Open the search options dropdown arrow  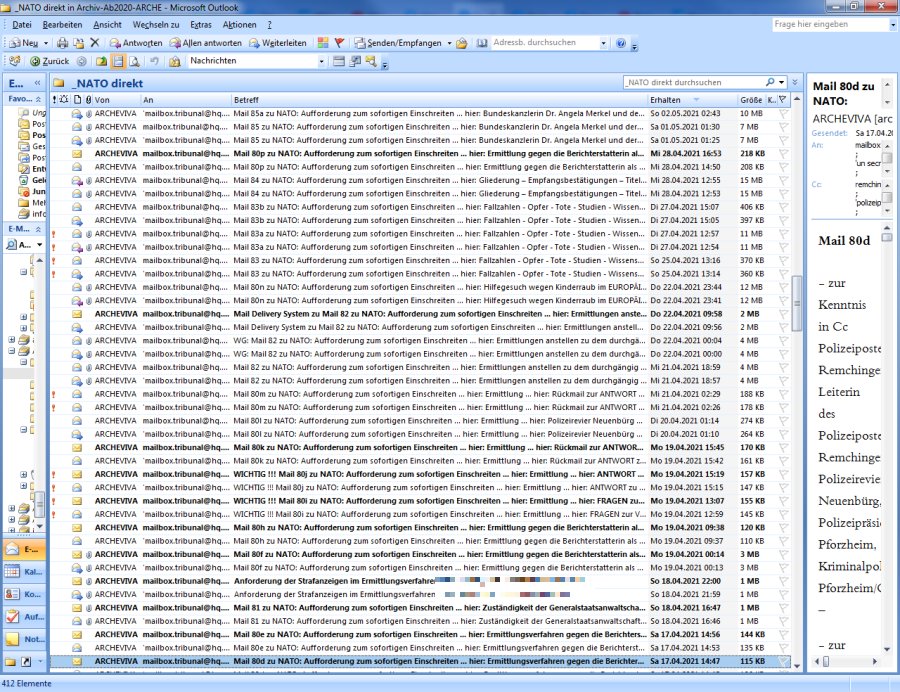(x=782, y=82)
